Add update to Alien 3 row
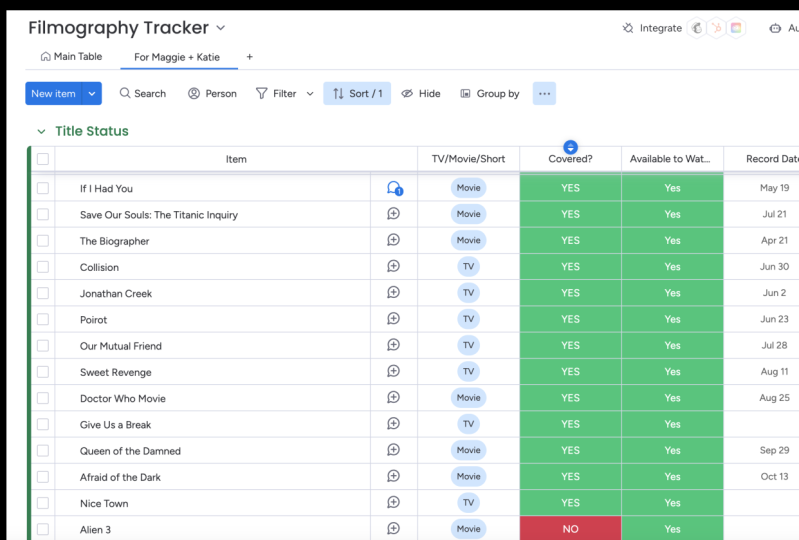Image resolution: width=799 pixels, height=540 pixels. [393, 529]
